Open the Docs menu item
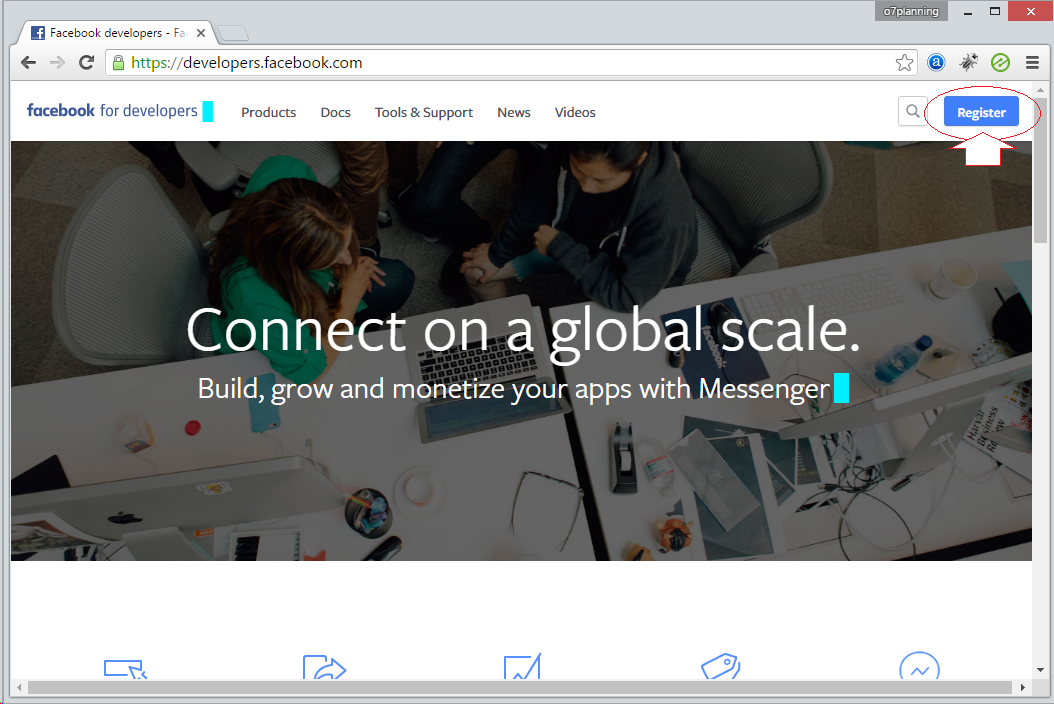 pyautogui.click(x=335, y=112)
